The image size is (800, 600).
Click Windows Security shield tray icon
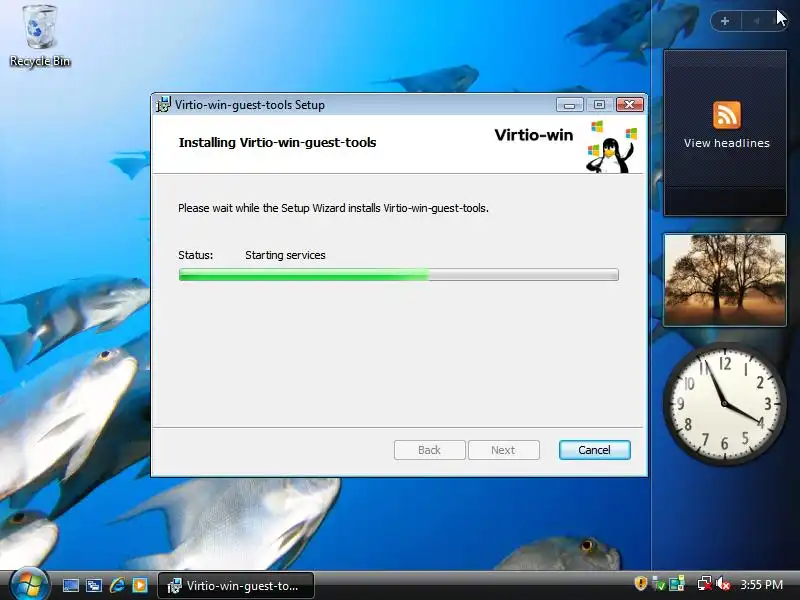[x=641, y=583]
